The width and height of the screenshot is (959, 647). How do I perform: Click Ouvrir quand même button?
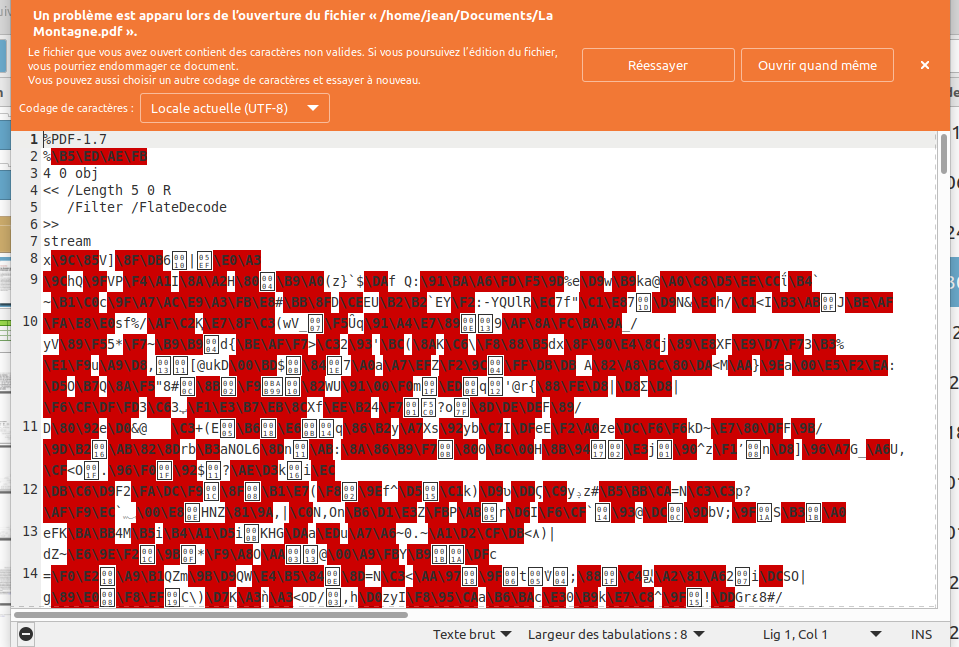point(817,65)
